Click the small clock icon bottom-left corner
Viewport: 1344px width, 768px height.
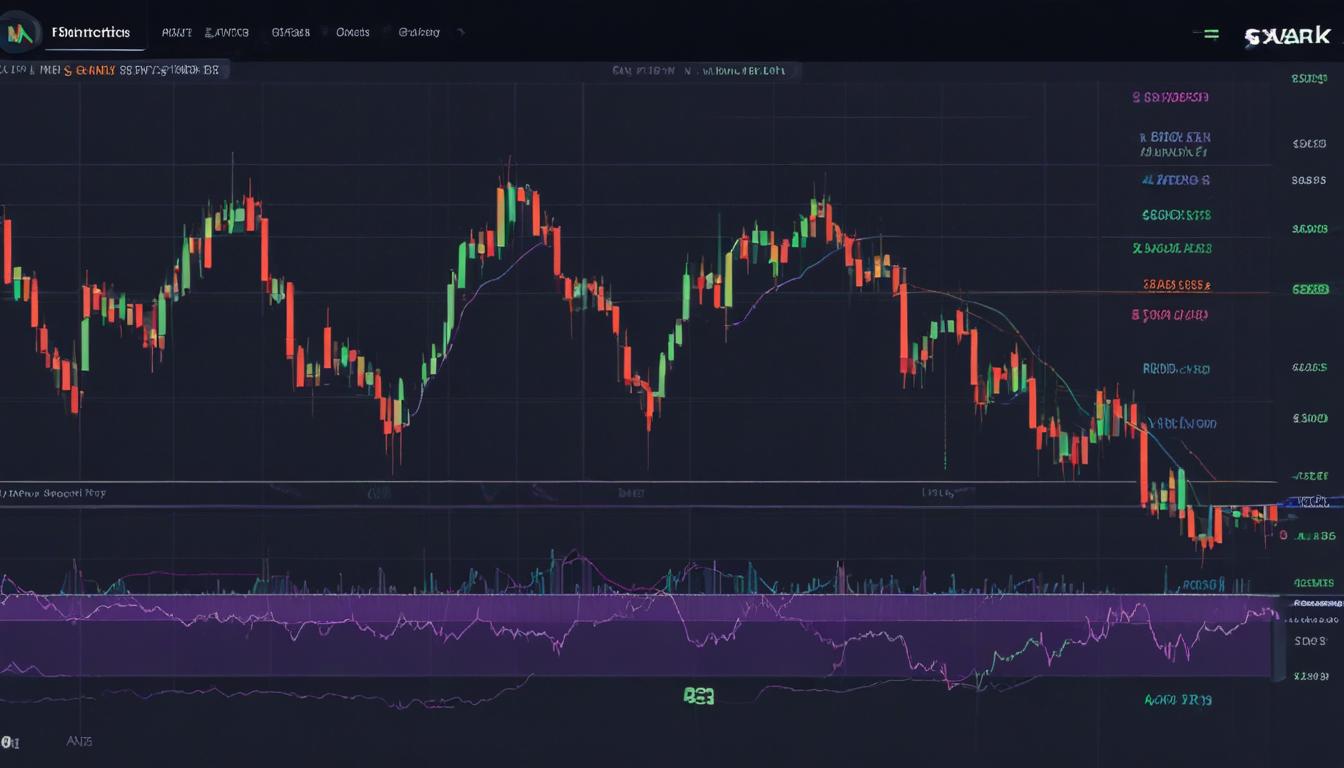11,740
